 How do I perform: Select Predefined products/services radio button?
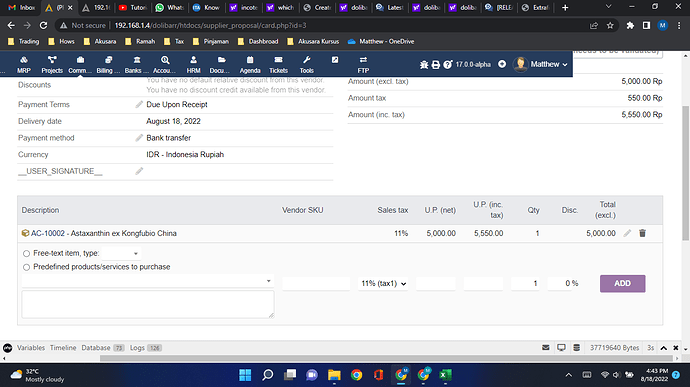(x=26, y=267)
